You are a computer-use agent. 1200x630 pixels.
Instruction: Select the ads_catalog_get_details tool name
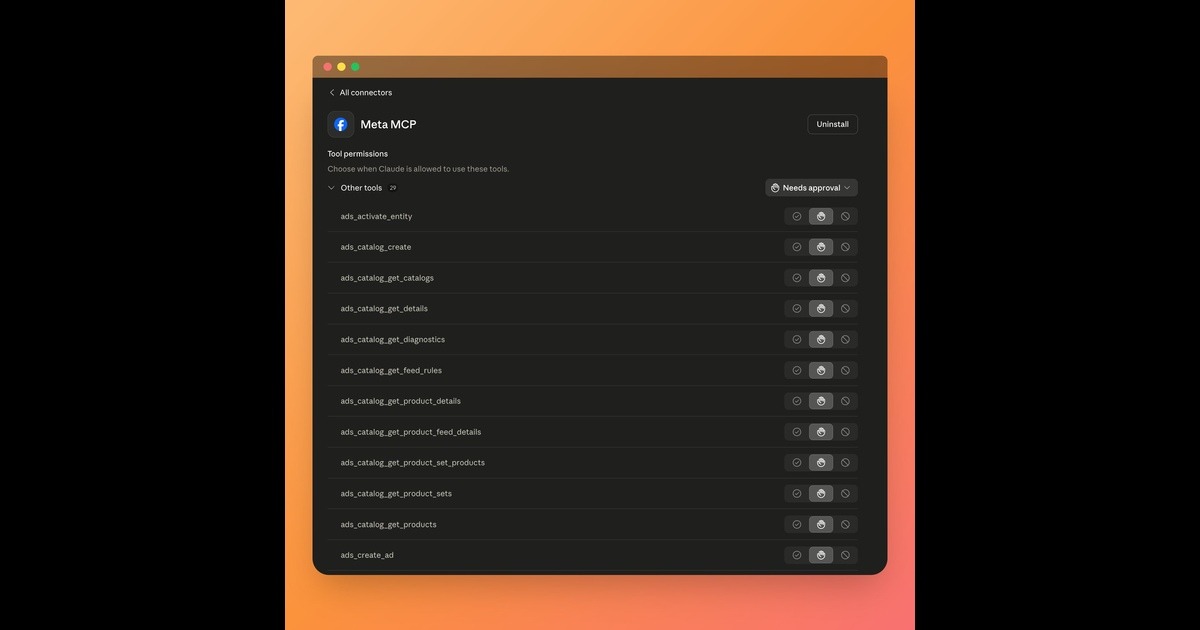384,309
